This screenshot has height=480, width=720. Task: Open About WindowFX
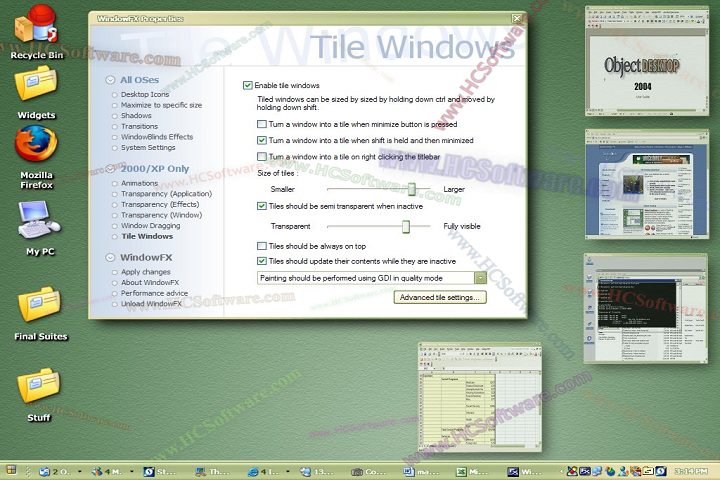[150, 282]
